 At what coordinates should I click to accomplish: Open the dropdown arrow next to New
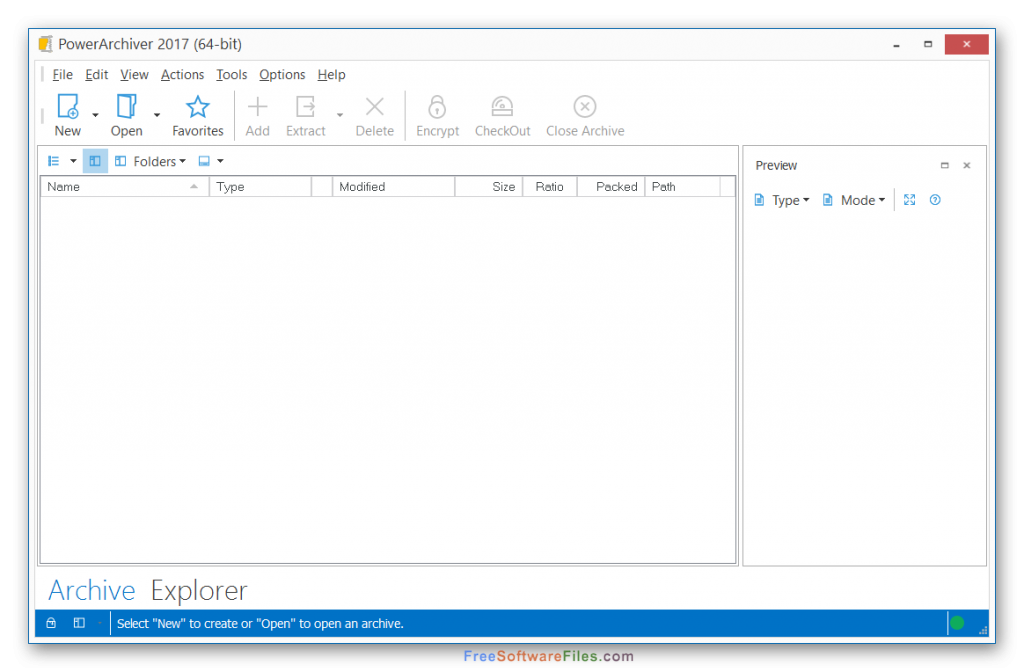(x=95, y=115)
